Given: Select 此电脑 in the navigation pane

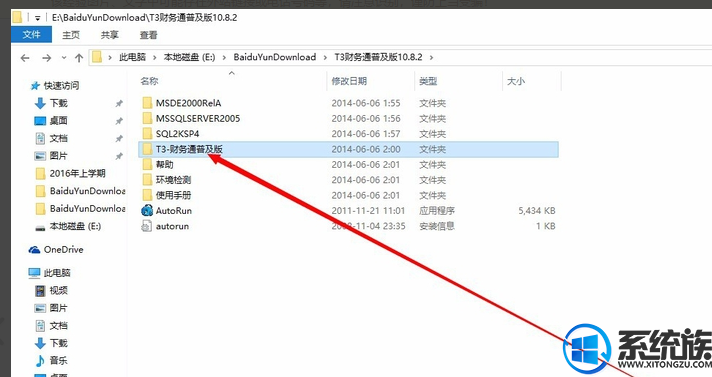Looking at the screenshot, I should (57, 273).
